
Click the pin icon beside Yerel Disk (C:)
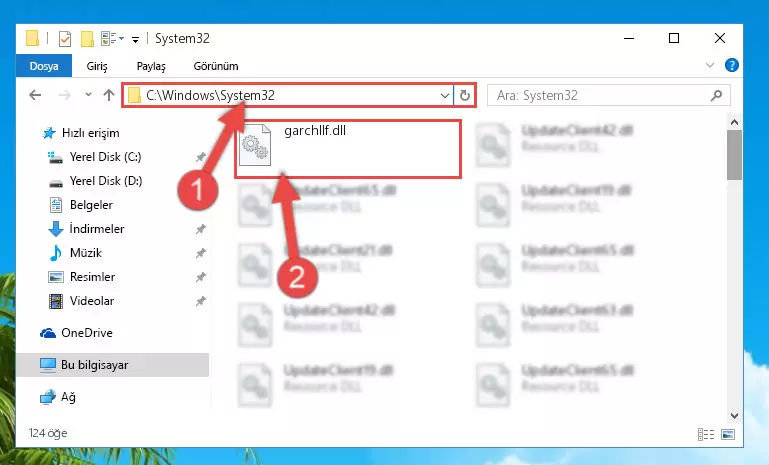tap(201, 157)
